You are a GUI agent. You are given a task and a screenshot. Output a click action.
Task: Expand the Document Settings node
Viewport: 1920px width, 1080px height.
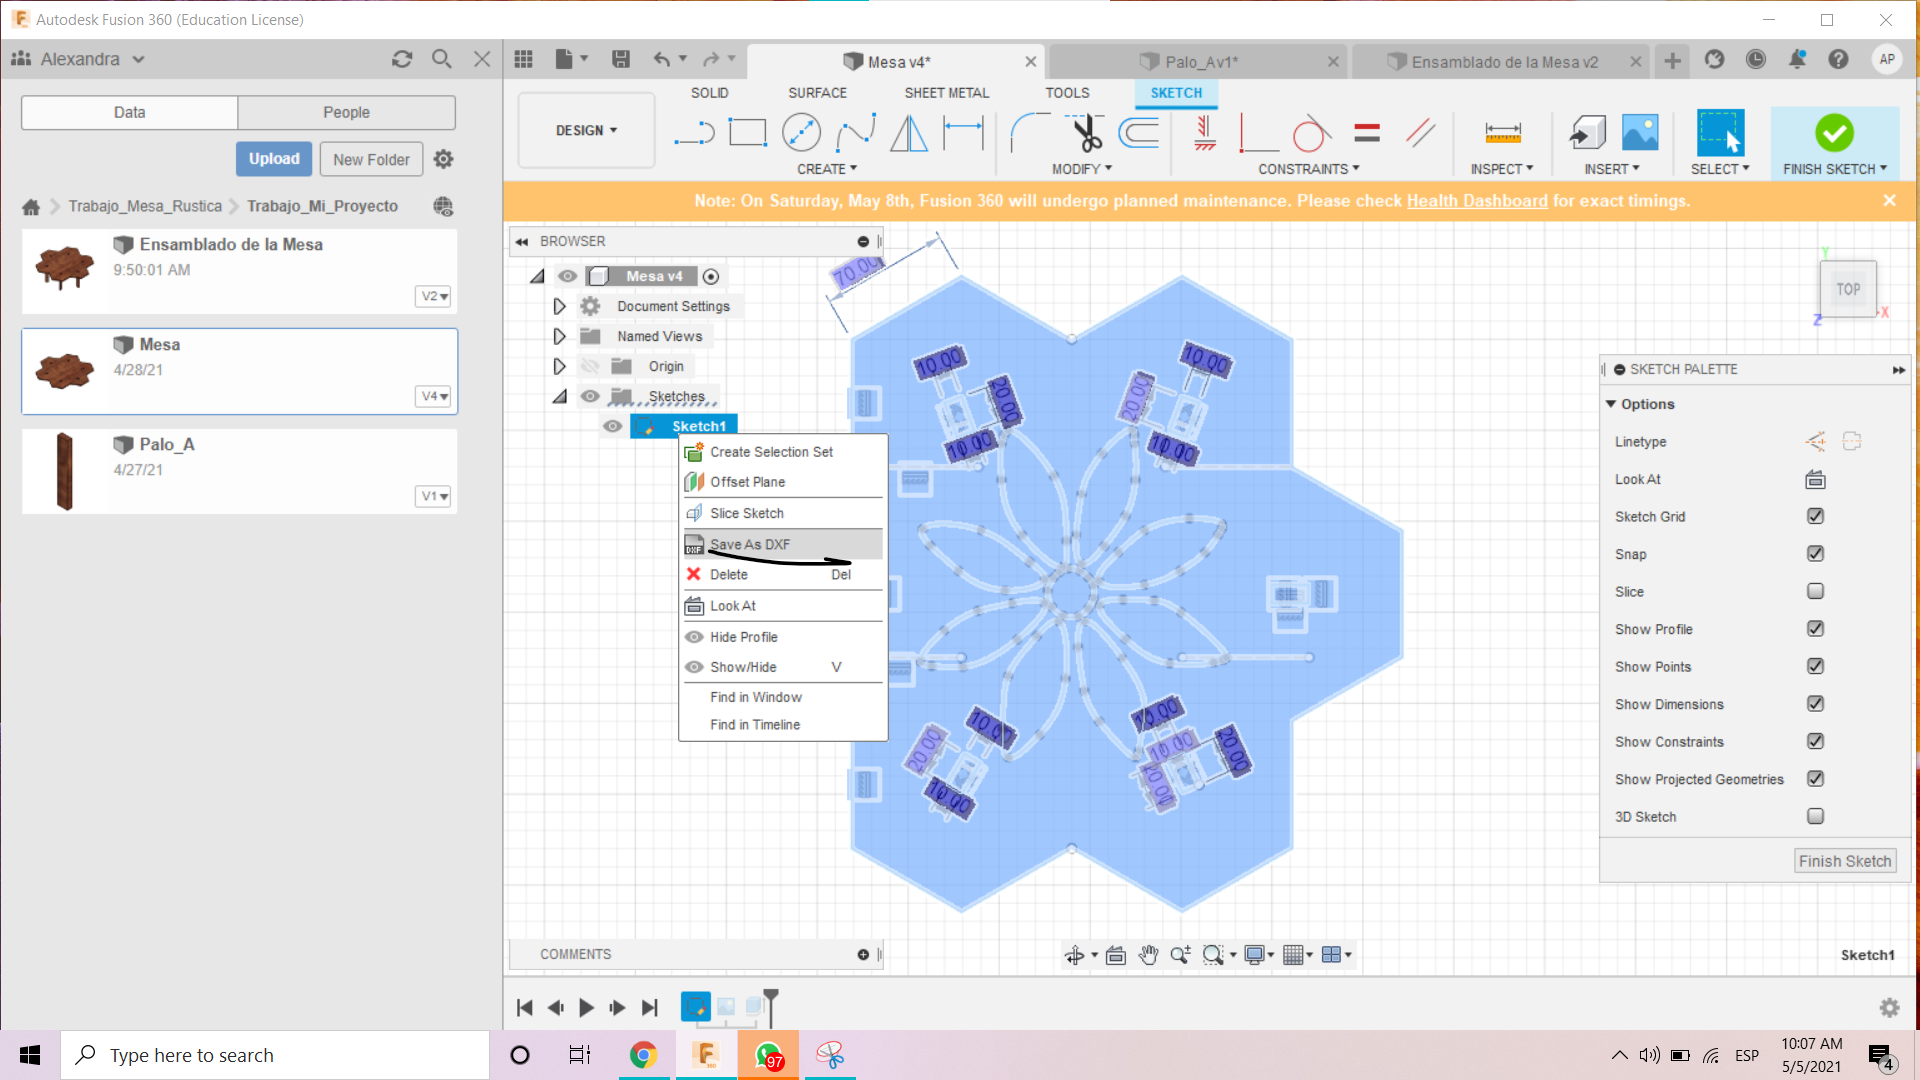click(560, 307)
